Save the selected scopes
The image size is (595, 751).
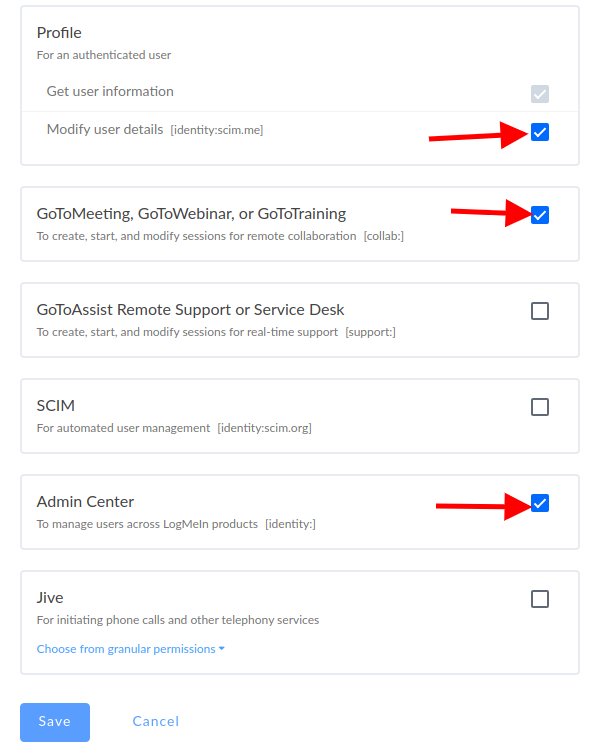coord(55,722)
